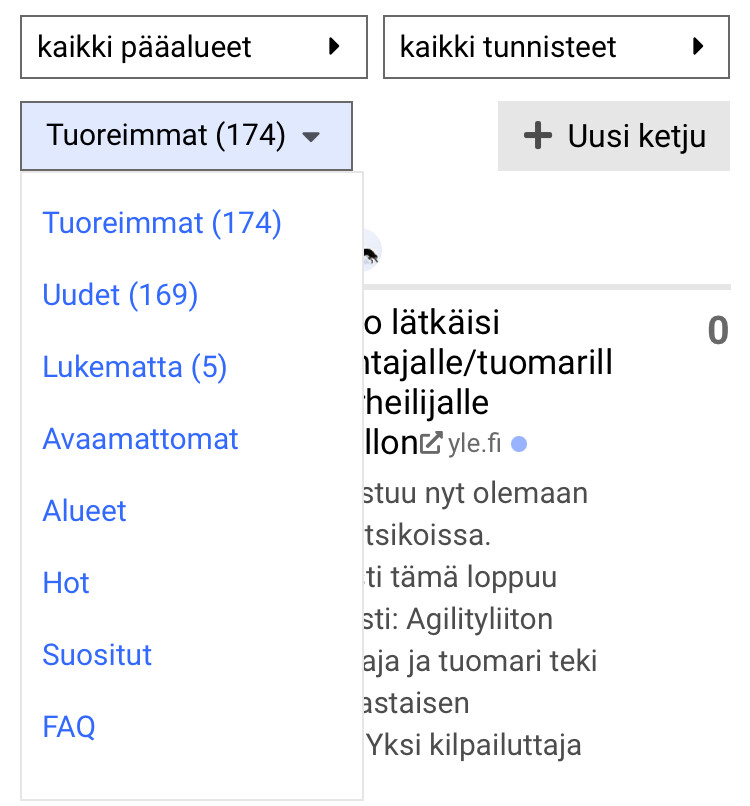
Task: Select the Avaamattomat menu entry
Action: click(140, 439)
